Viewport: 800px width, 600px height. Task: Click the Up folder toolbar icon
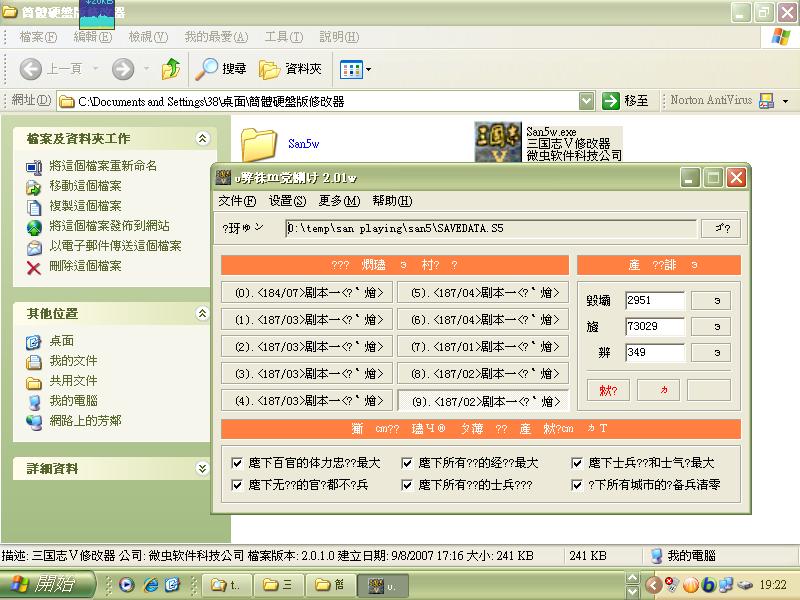[x=171, y=69]
